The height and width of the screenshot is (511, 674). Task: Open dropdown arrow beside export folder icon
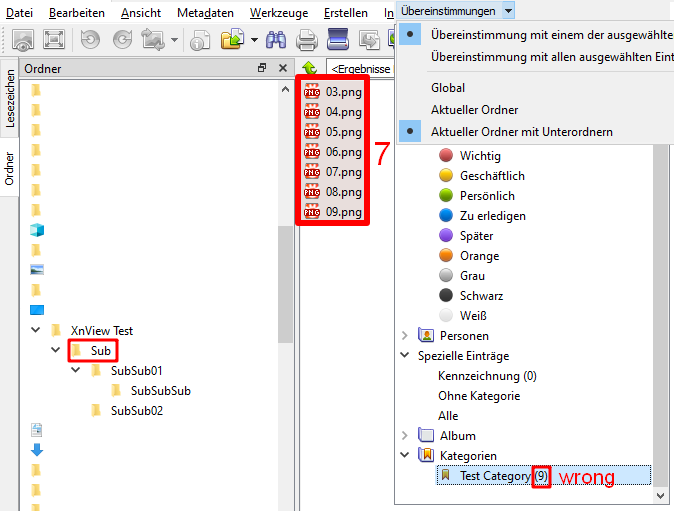coord(254,40)
